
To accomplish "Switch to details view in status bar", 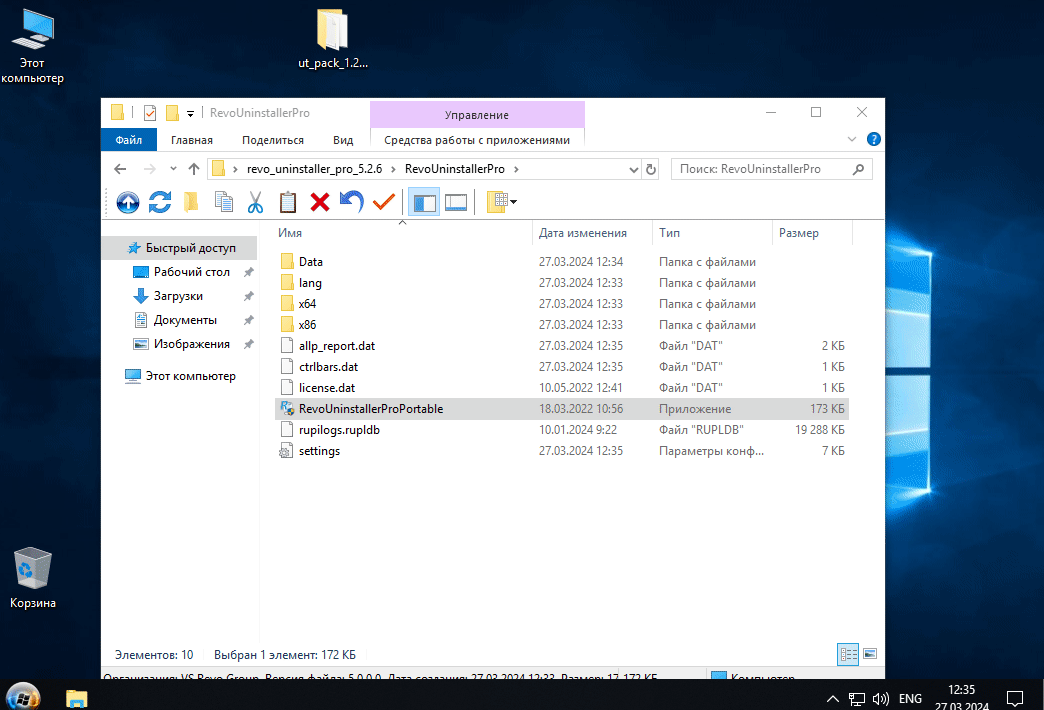I will [848, 654].
